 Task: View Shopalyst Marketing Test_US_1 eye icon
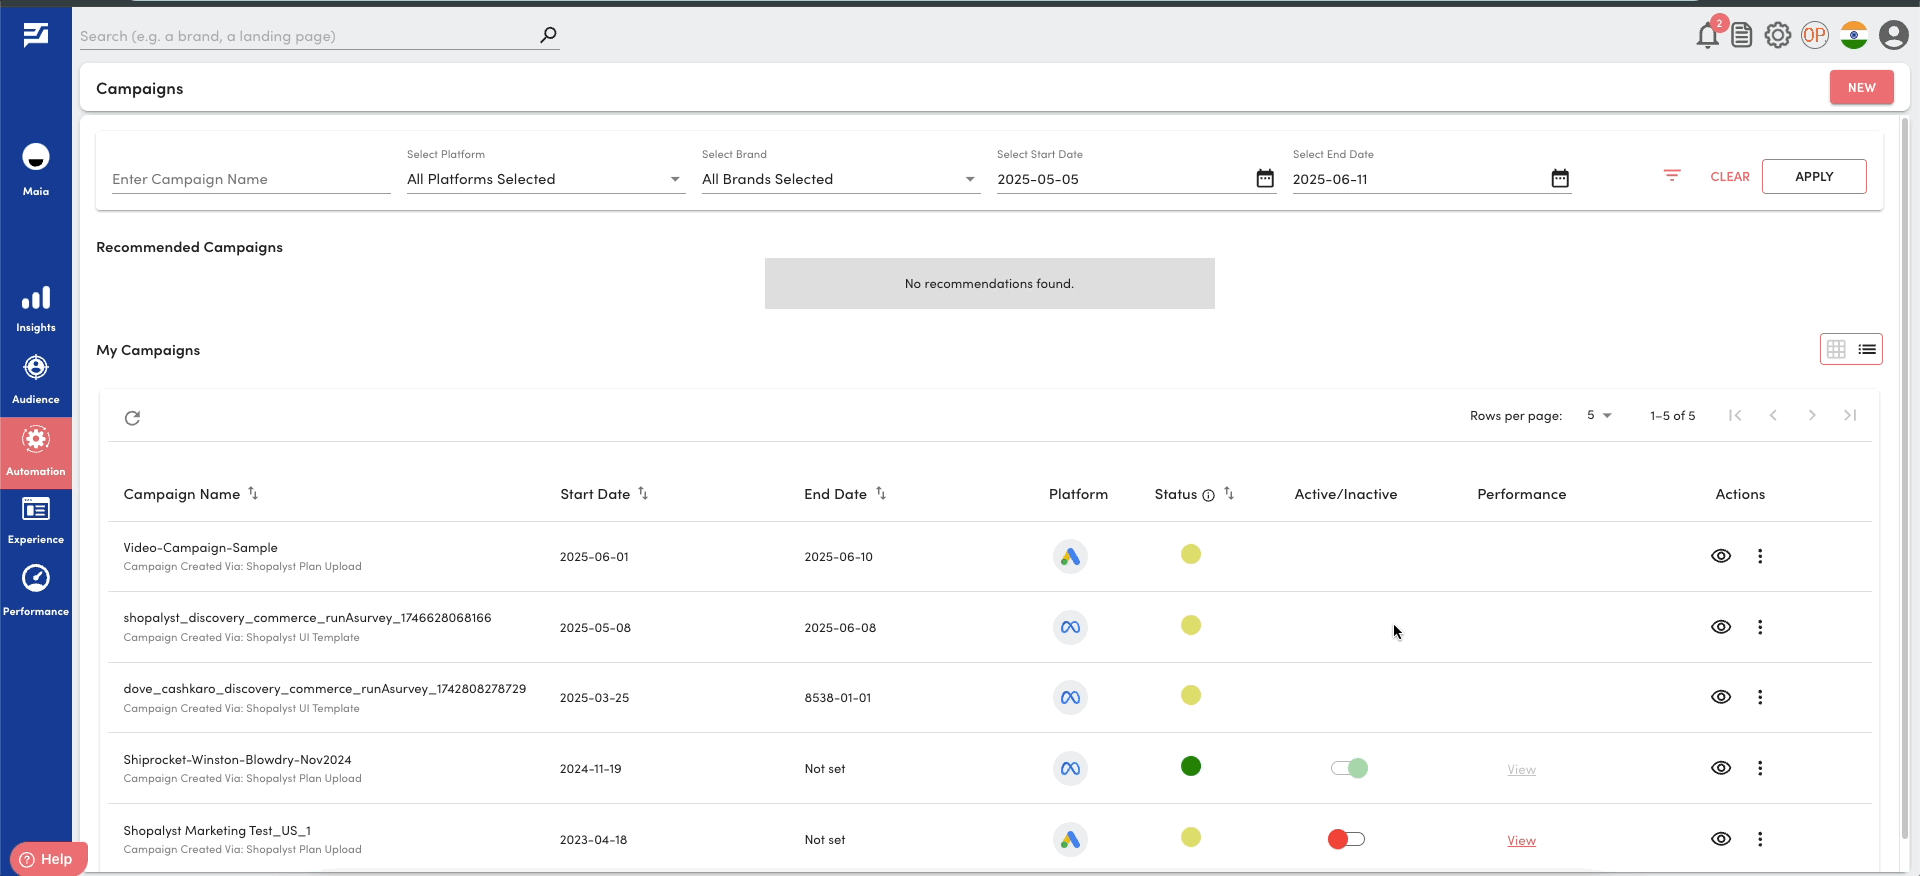coord(1721,839)
